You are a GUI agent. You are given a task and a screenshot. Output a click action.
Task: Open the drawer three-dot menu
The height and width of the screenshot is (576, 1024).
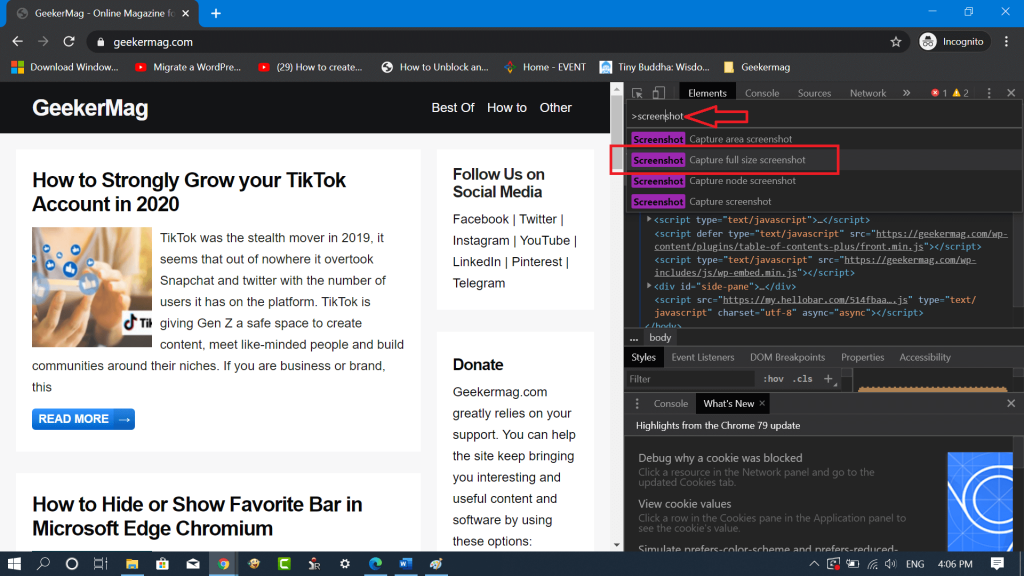point(637,404)
